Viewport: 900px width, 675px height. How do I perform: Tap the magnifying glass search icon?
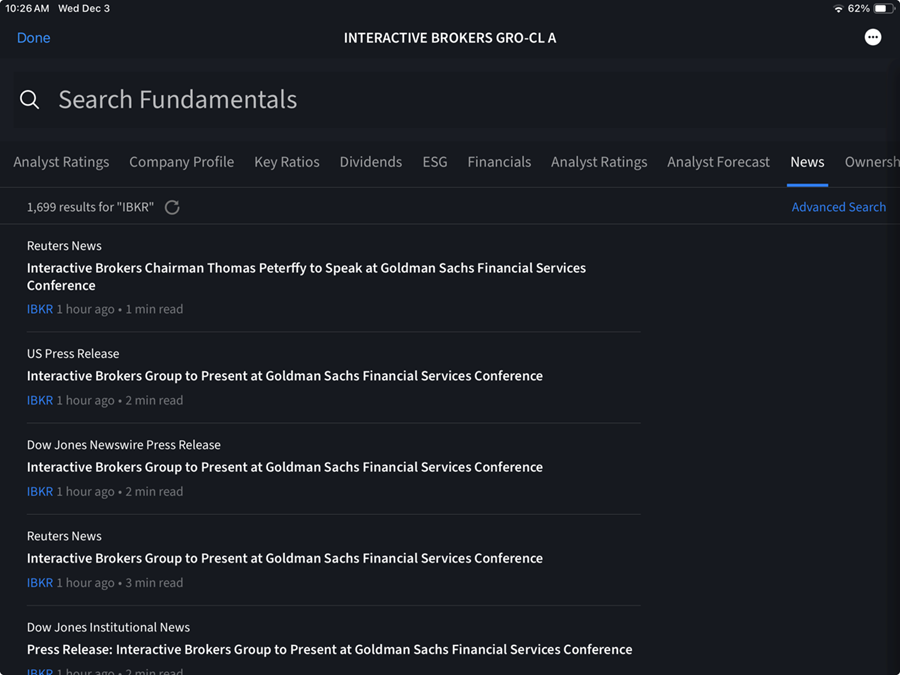(x=29, y=99)
